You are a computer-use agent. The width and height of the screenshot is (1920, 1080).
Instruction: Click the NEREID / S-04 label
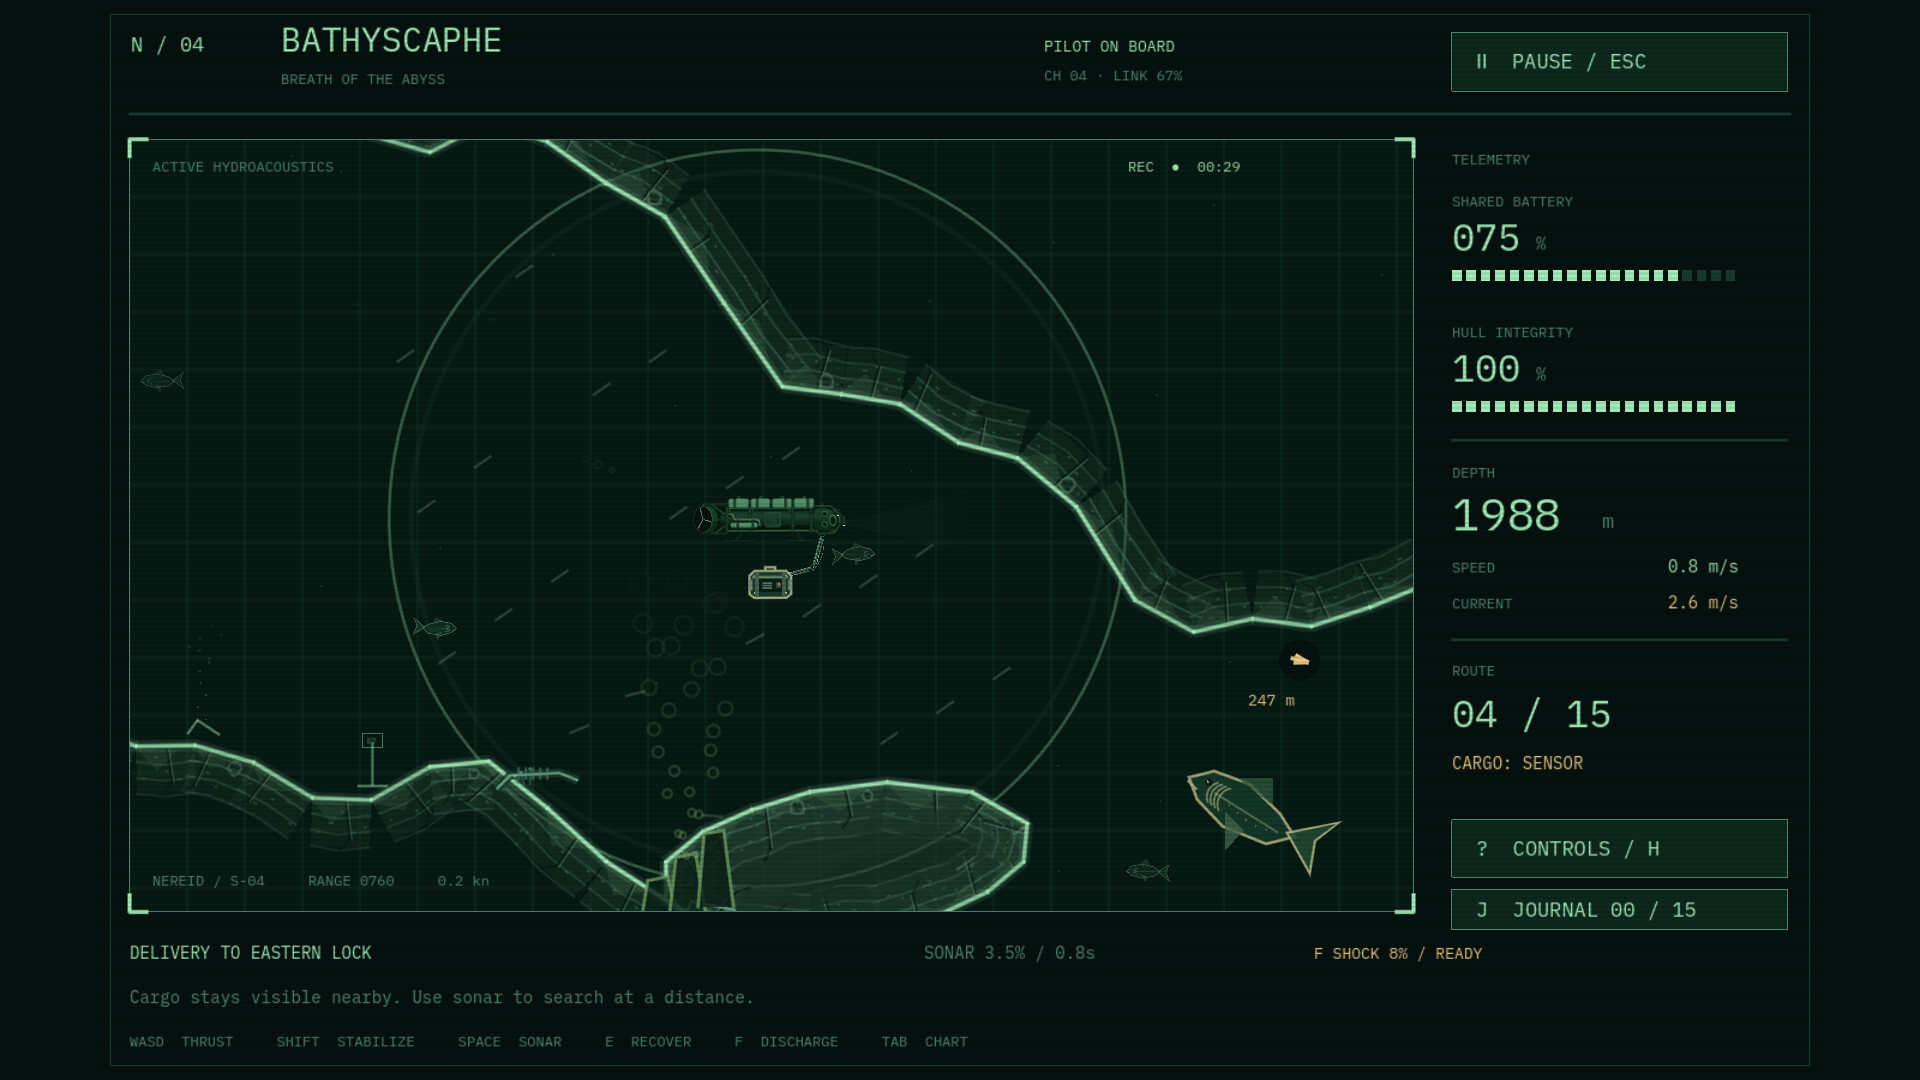pyautogui.click(x=208, y=881)
